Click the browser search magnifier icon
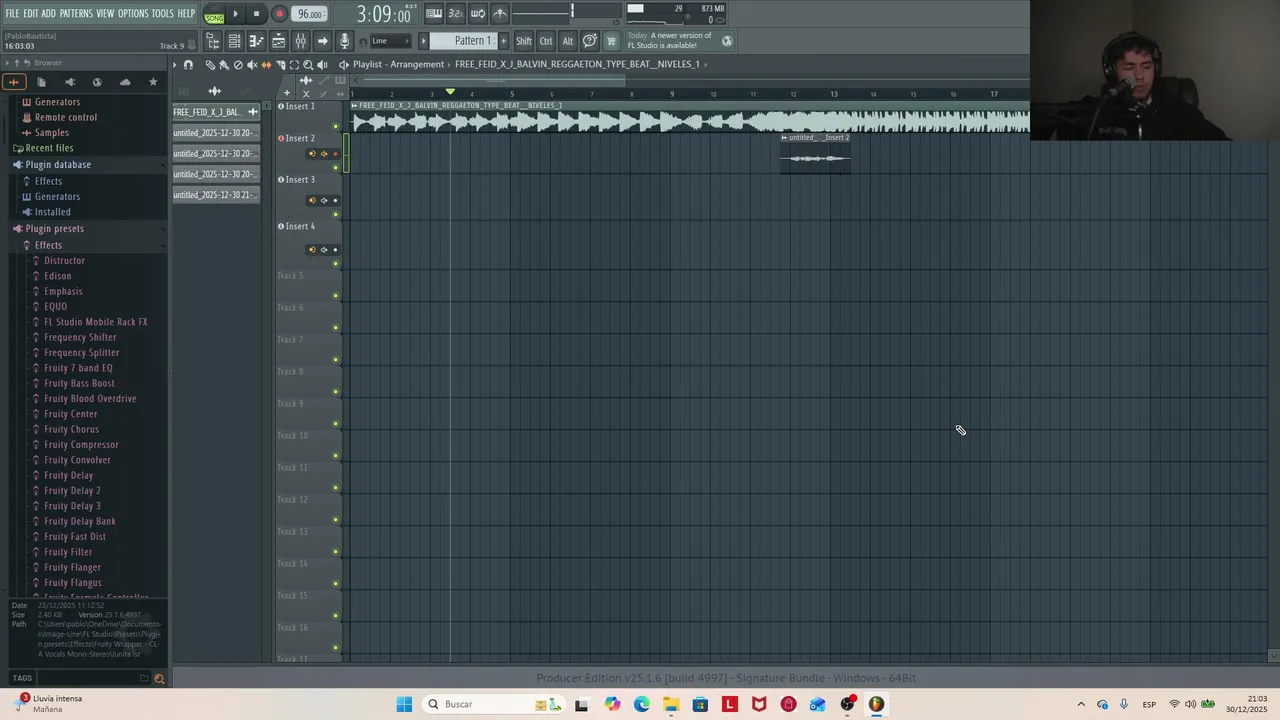Viewport: 1280px width, 720px height. tap(158, 678)
